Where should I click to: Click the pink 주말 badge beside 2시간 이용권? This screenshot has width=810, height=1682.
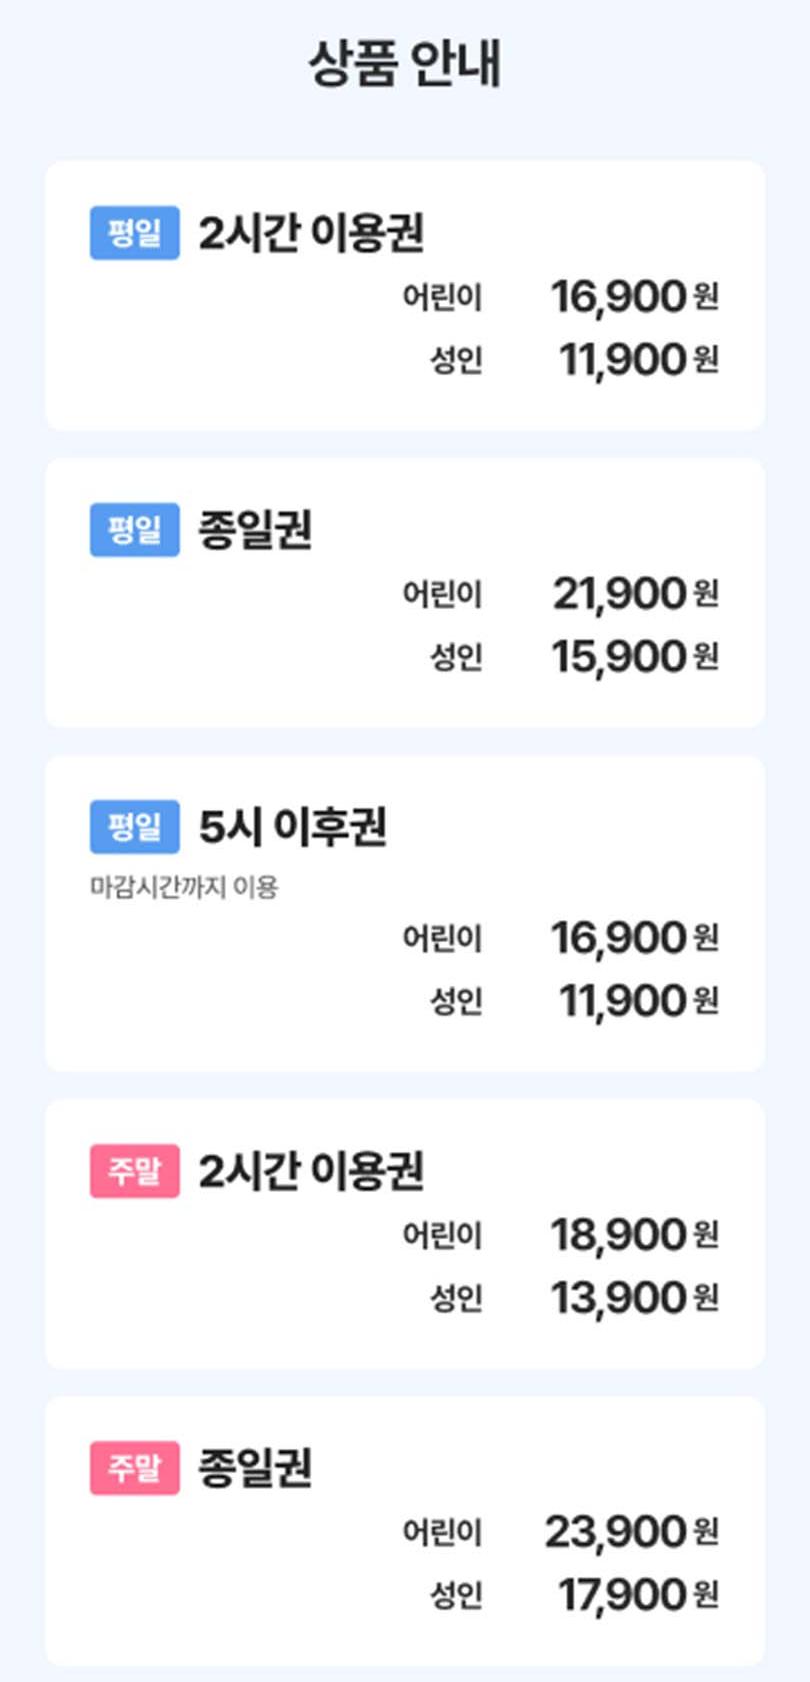[x=134, y=1171]
